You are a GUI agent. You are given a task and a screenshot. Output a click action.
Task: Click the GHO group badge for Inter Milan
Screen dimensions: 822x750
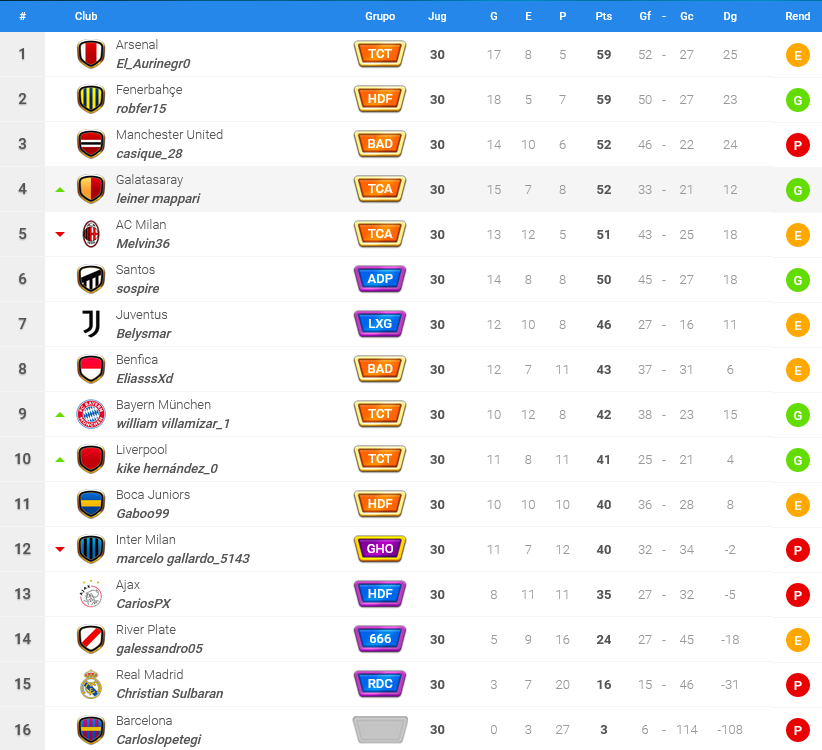[380, 549]
